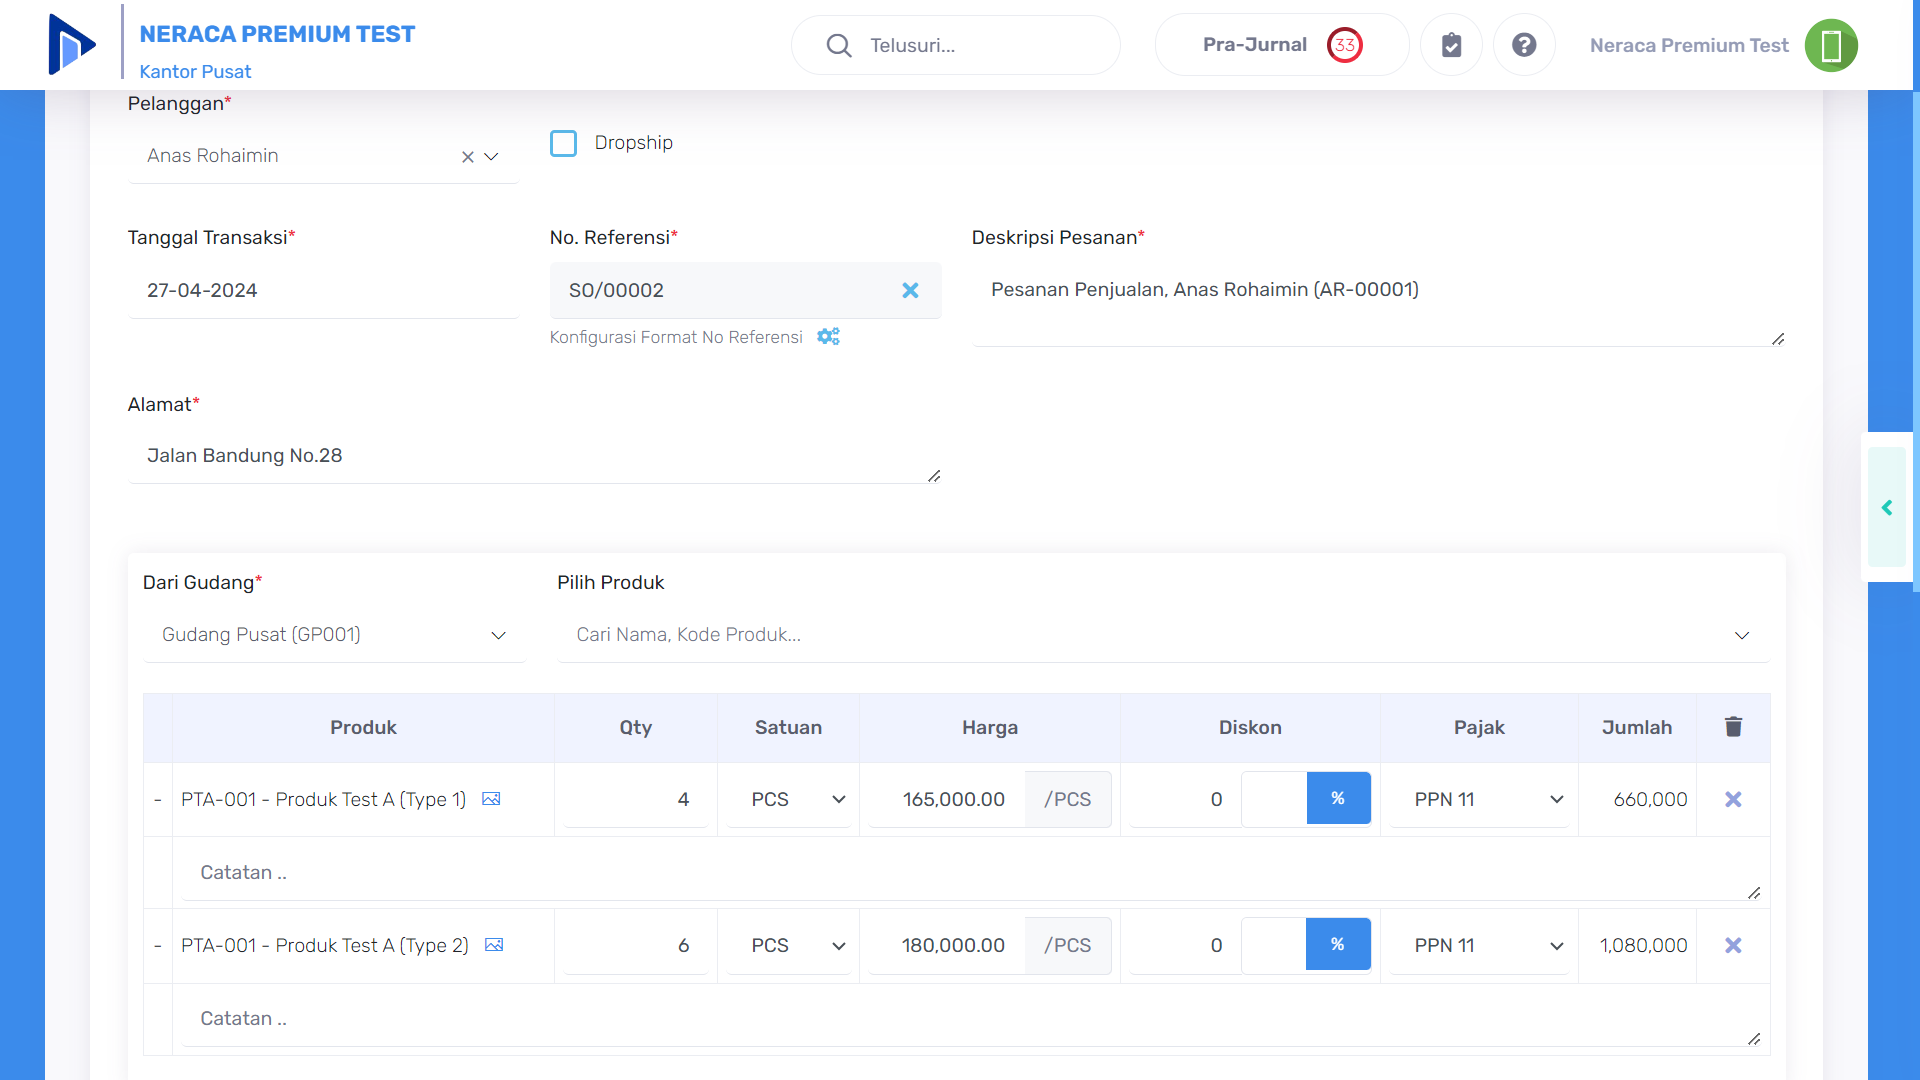Open the clipboard checklist icon in header
Screen dimensions: 1920x1080
point(1451,45)
